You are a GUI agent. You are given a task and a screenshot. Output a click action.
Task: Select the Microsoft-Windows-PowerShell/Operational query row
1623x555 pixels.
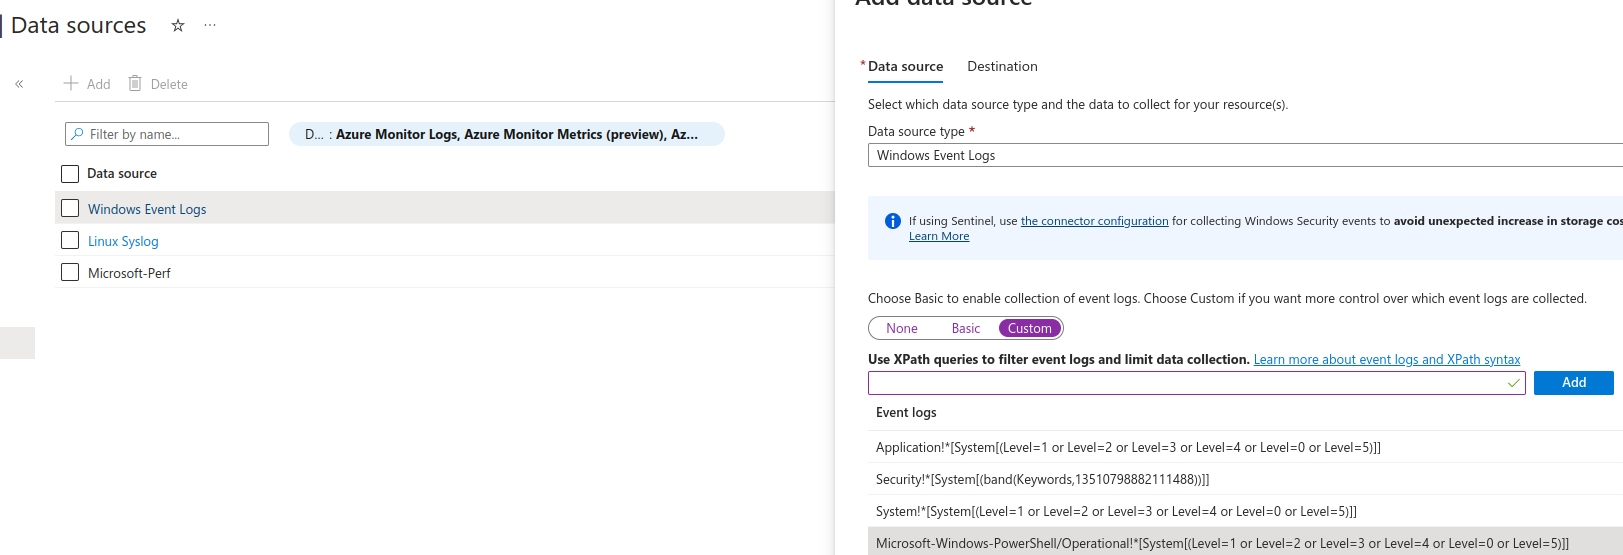pos(1245,542)
